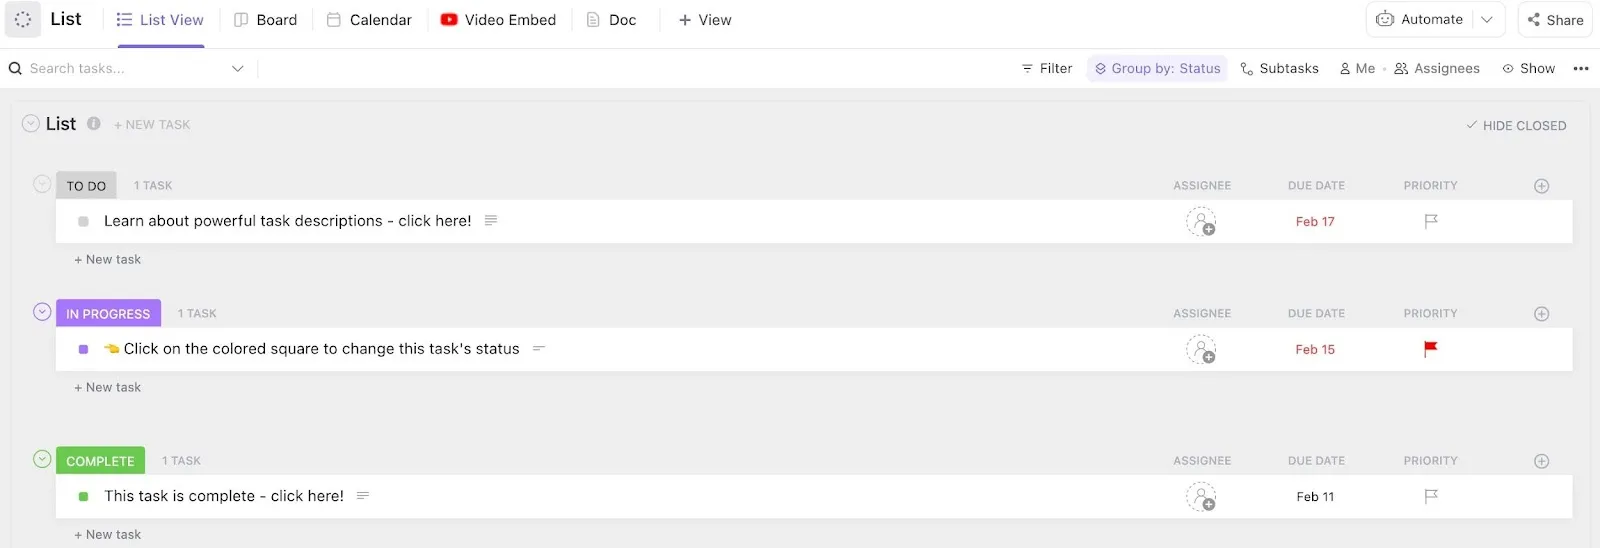This screenshot has width=1600, height=548.
Task: Toggle HIDE CLOSED tasks
Action: (x=1516, y=125)
